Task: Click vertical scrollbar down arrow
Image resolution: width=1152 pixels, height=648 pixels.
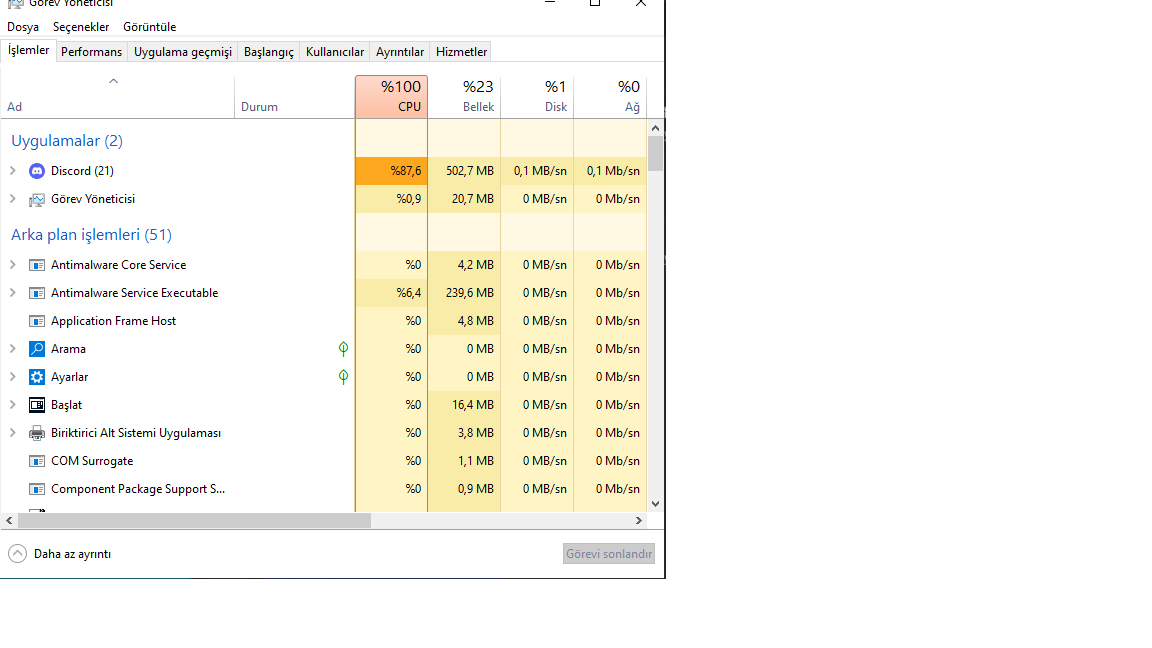Action: pyautogui.click(x=655, y=504)
